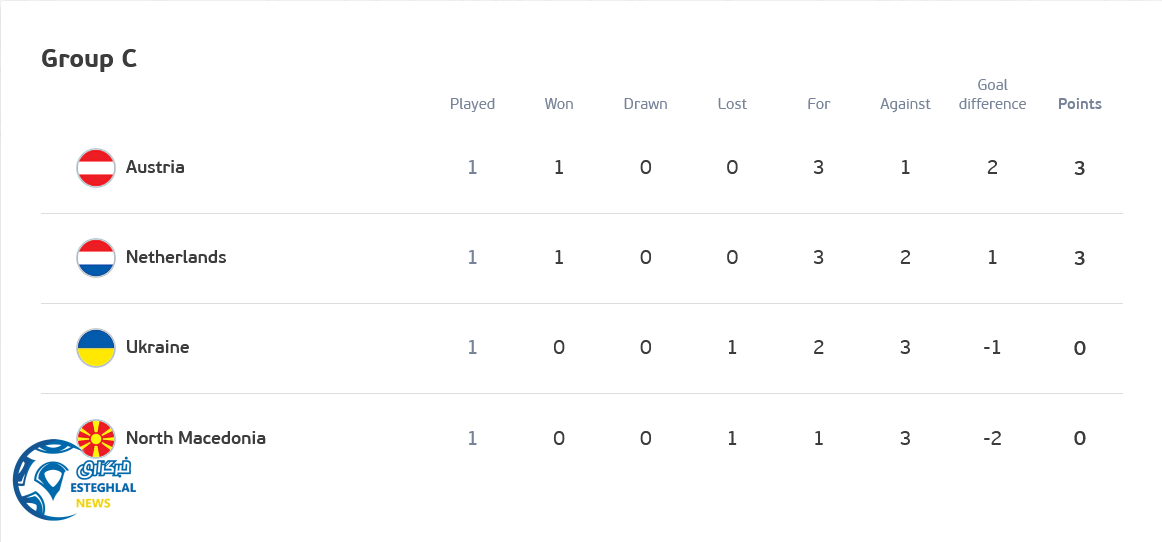This screenshot has height=542, width=1162.
Task: Click the Won column header
Action: 559,104
